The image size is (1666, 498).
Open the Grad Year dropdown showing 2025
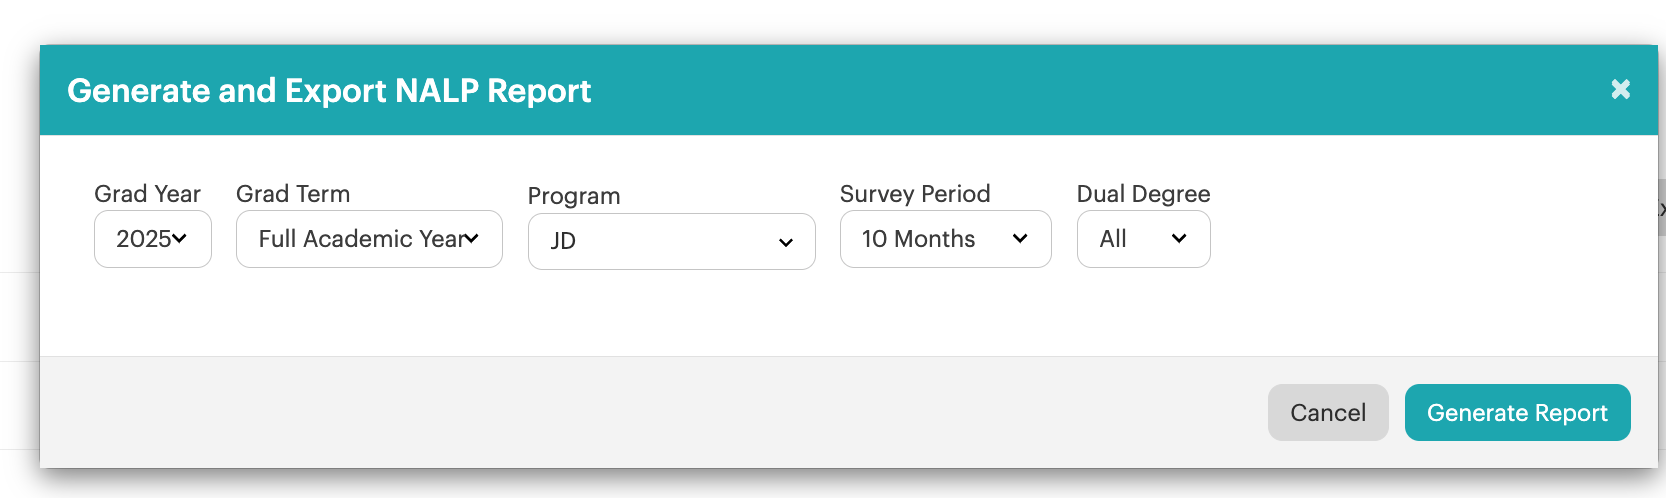(x=153, y=239)
